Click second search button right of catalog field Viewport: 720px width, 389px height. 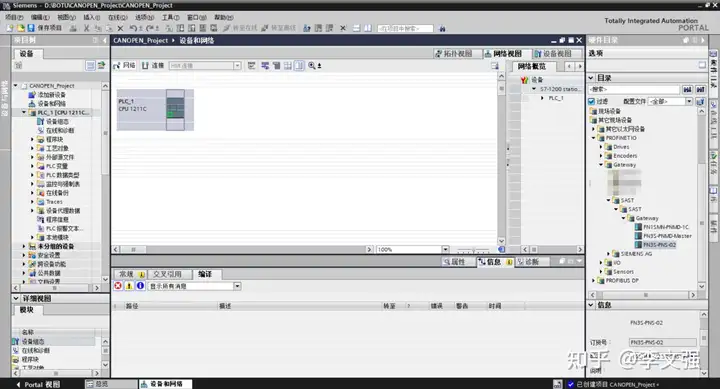pyautogui.click(x=700, y=89)
